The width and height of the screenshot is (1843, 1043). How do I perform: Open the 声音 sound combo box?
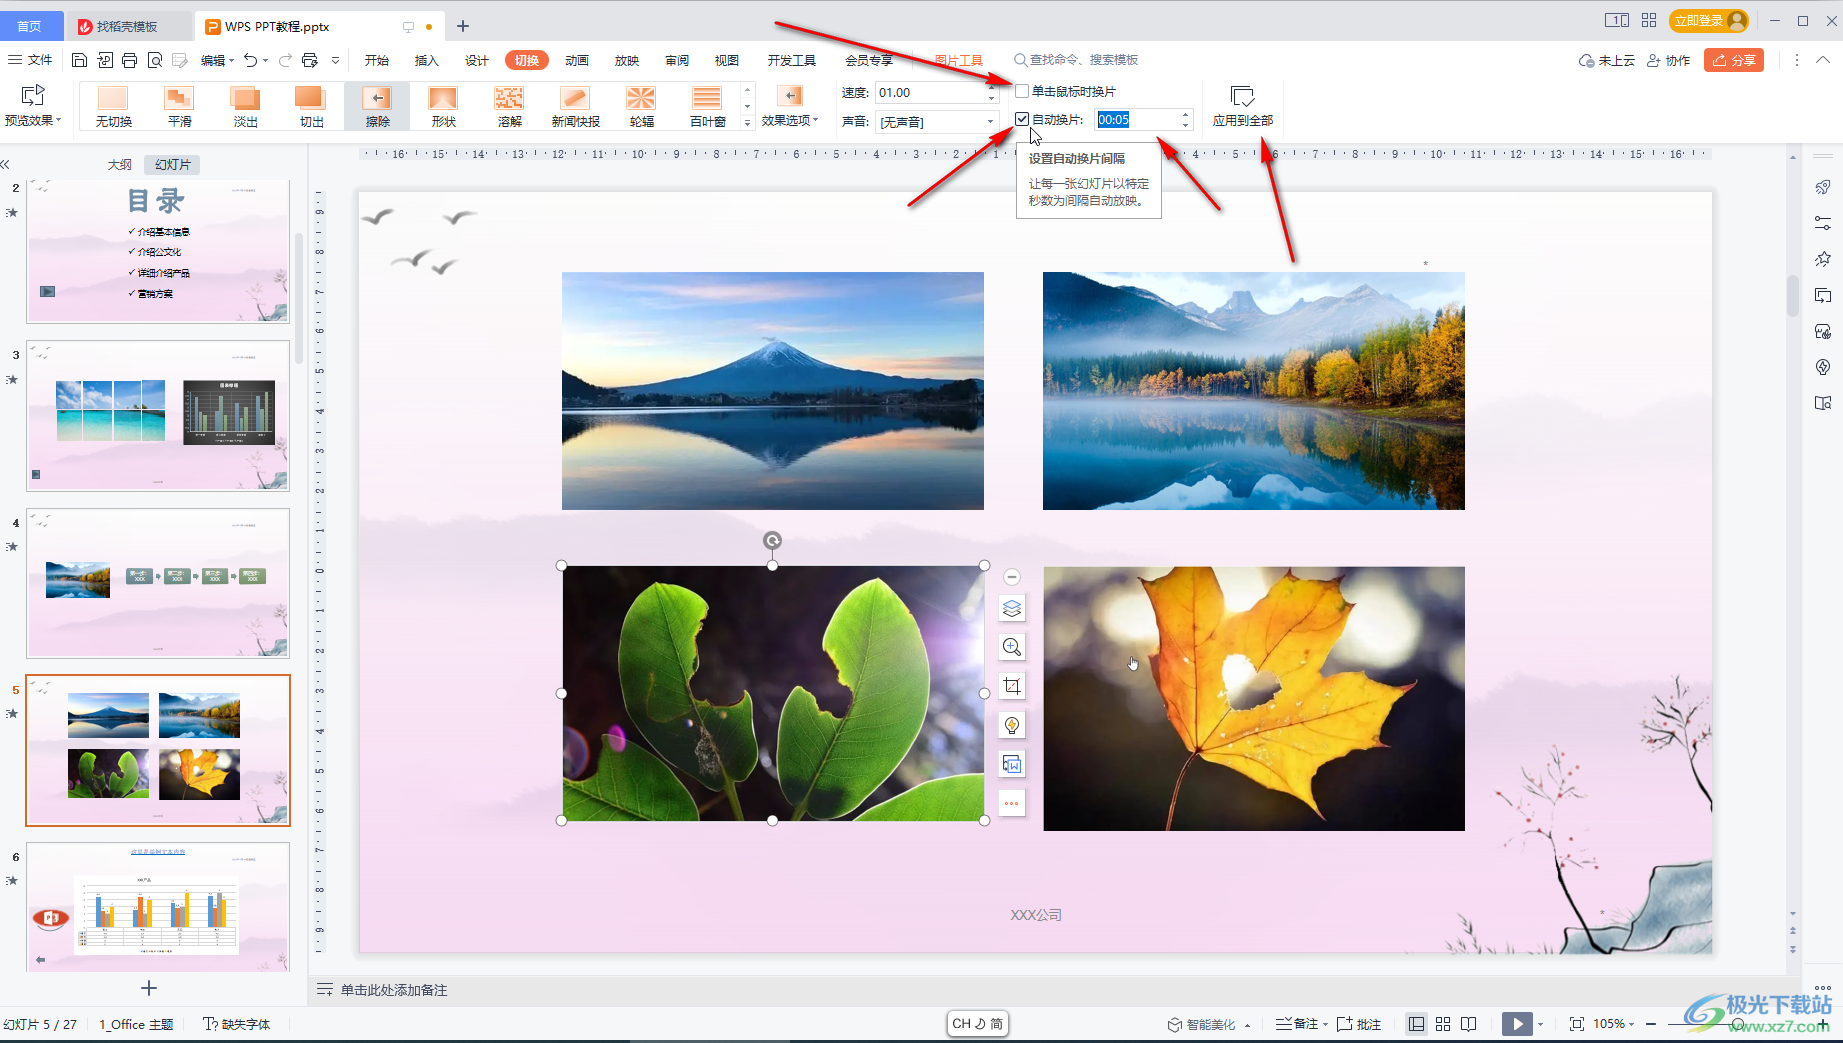[x=937, y=121]
